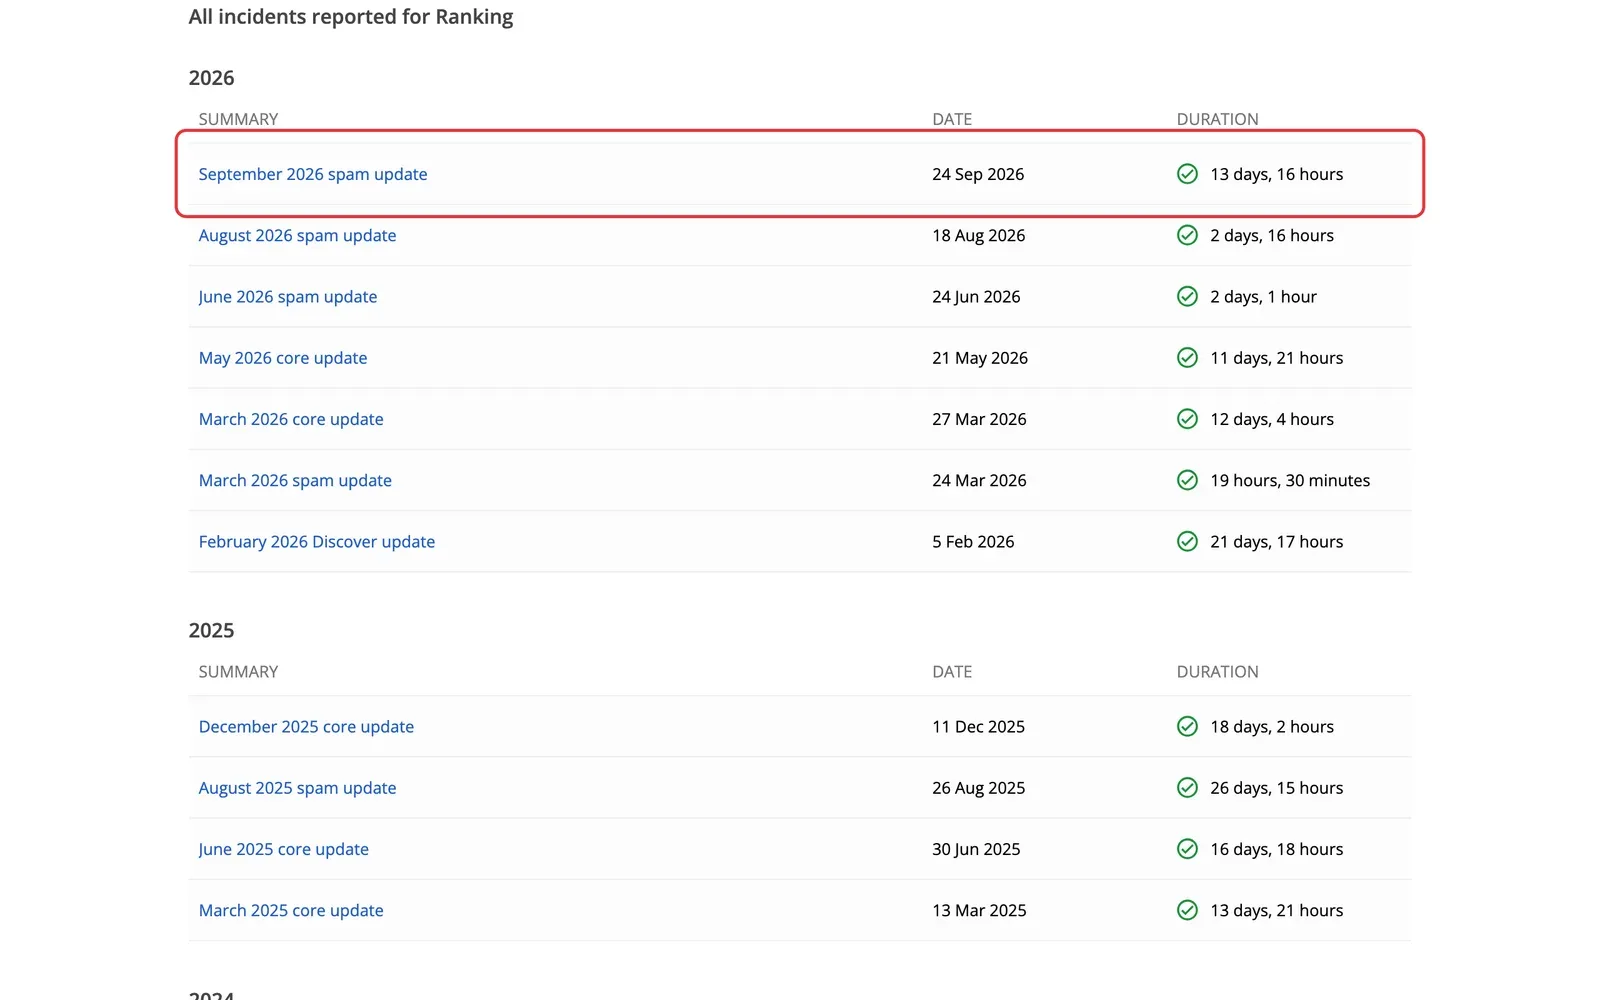Select the duration text 16 days, 18 hours

(1277, 849)
